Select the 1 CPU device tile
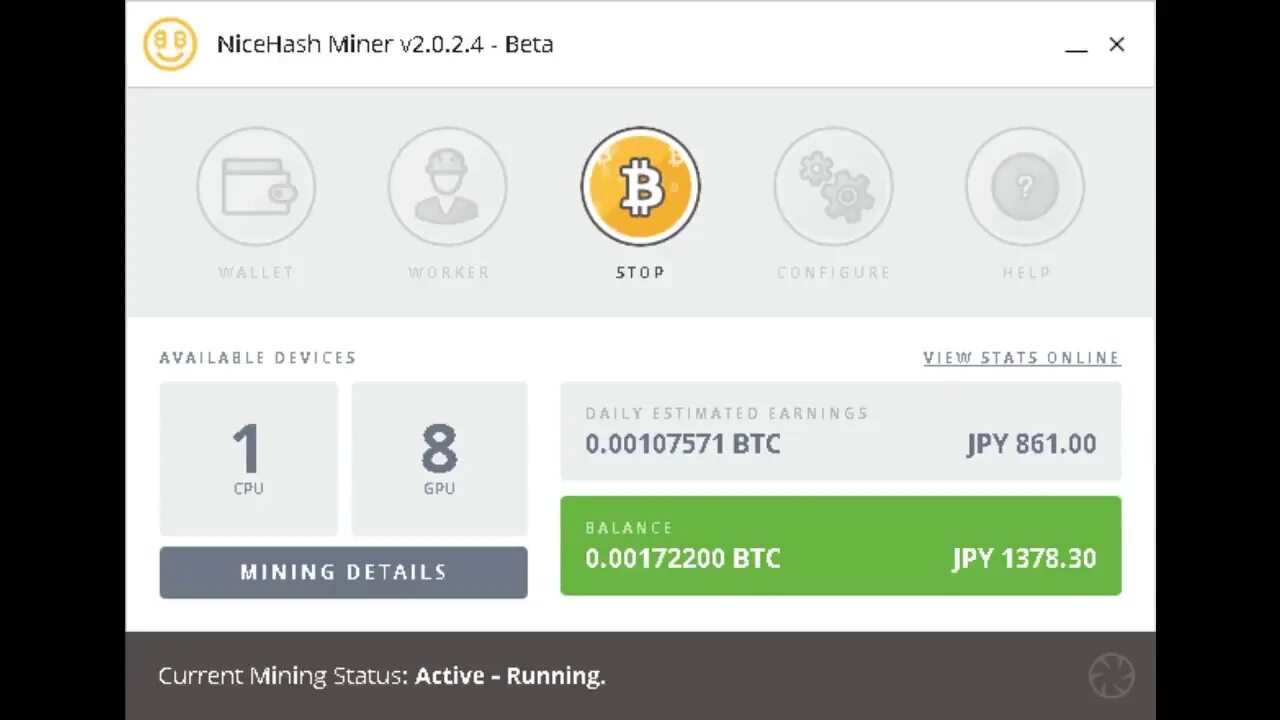The height and width of the screenshot is (720, 1280). click(x=248, y=458)
